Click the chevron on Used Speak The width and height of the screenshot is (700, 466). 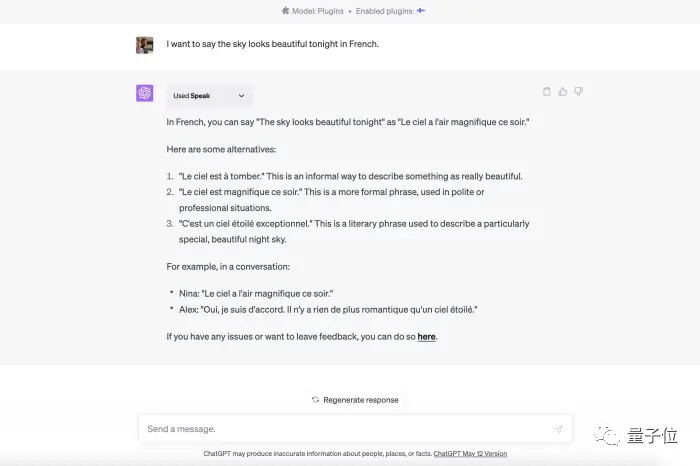[x=241, y=96]
